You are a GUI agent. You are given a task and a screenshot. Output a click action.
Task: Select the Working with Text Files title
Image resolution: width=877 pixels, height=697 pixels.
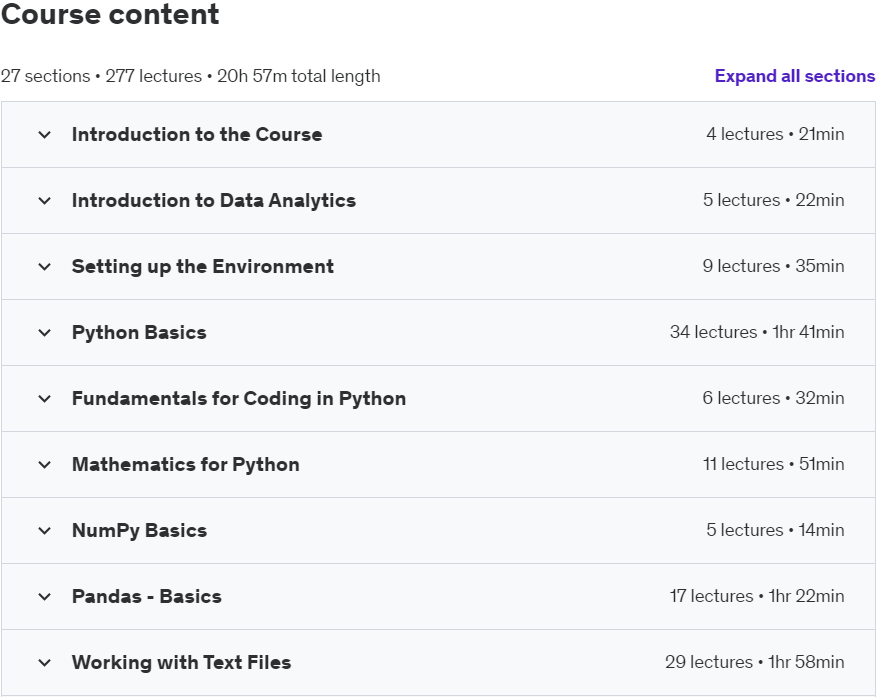point(181,663)
